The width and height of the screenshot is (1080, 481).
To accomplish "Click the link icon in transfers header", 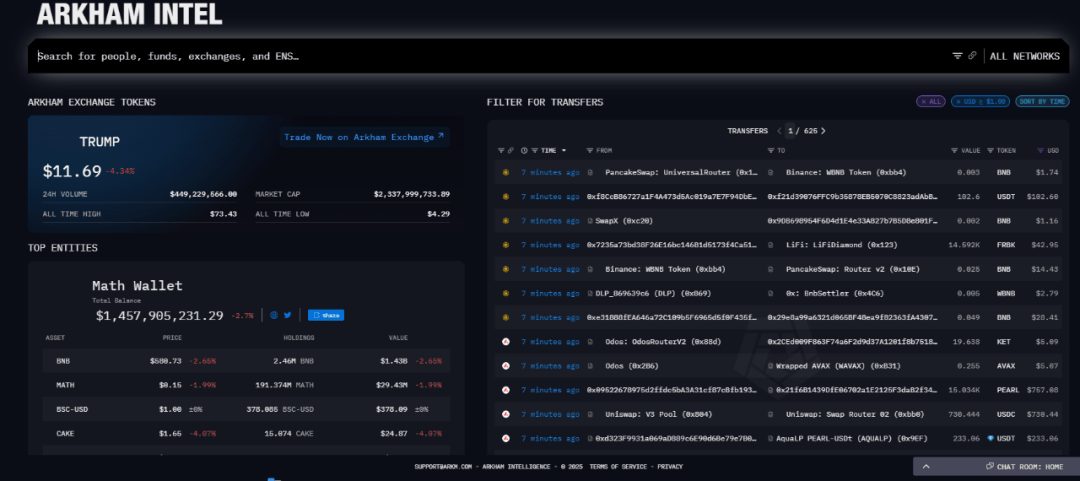I will pos(510,150).
